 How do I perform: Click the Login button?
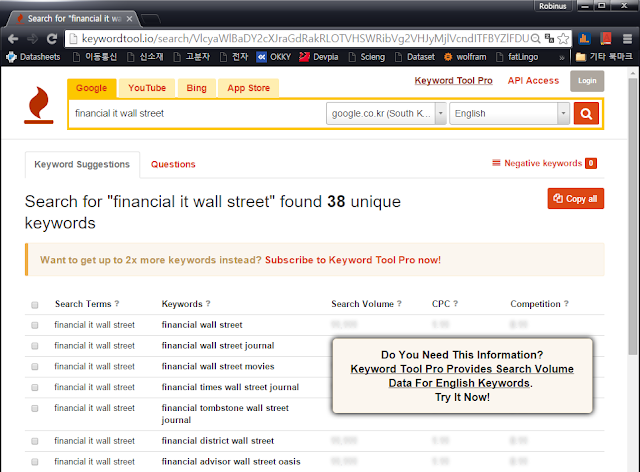tap(587, 81)
